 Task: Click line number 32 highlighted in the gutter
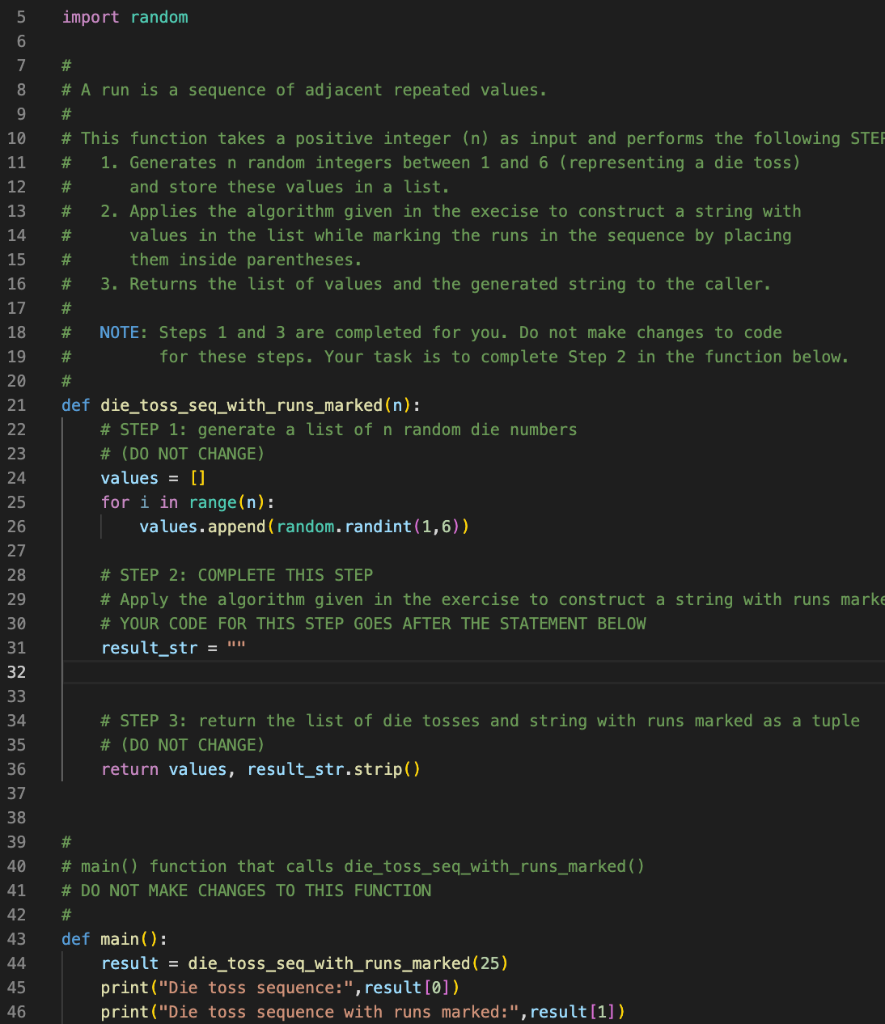click(x=17, y=672)
